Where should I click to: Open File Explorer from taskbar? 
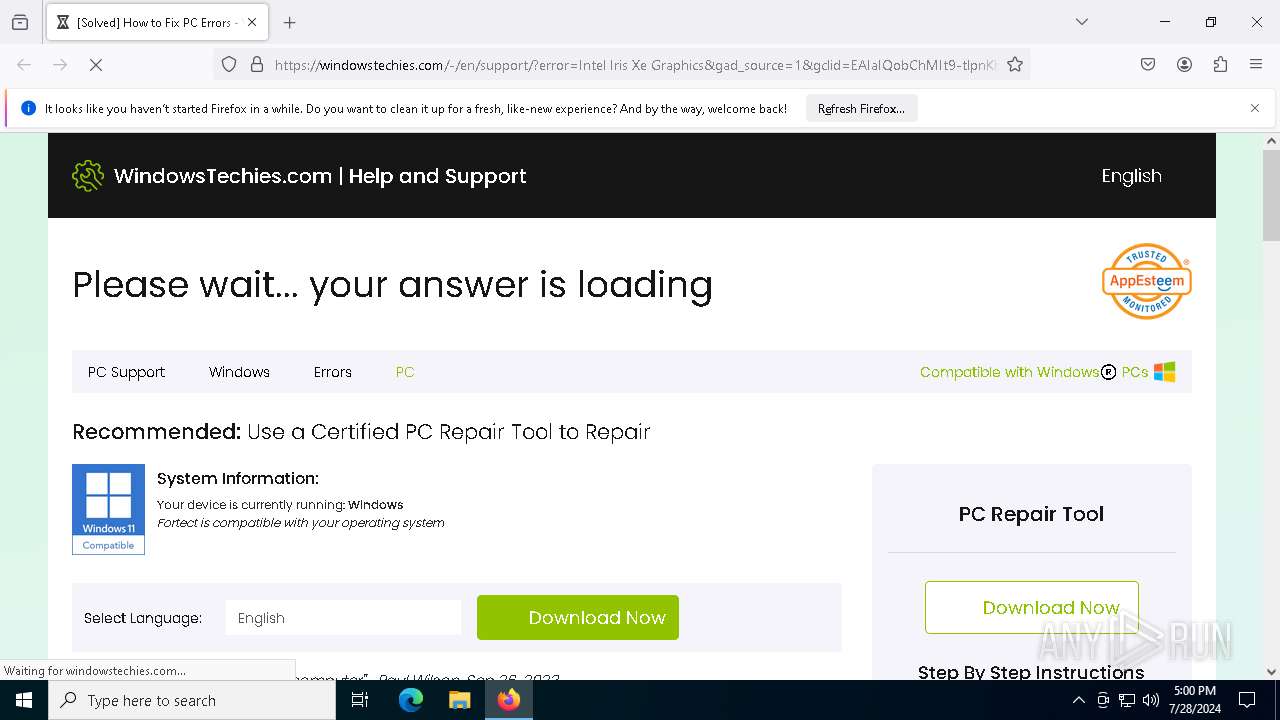[459, 700]
